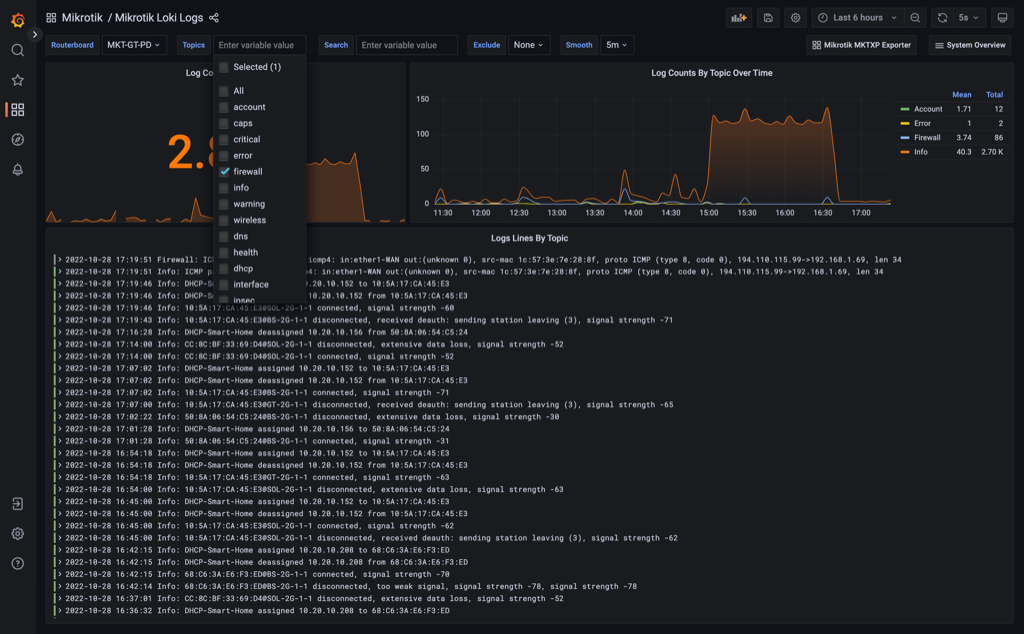Click the dashboard grid icon beside Mikrotik
The height and width of the screenshot is (634, 1024).
(x=51, y=18)
